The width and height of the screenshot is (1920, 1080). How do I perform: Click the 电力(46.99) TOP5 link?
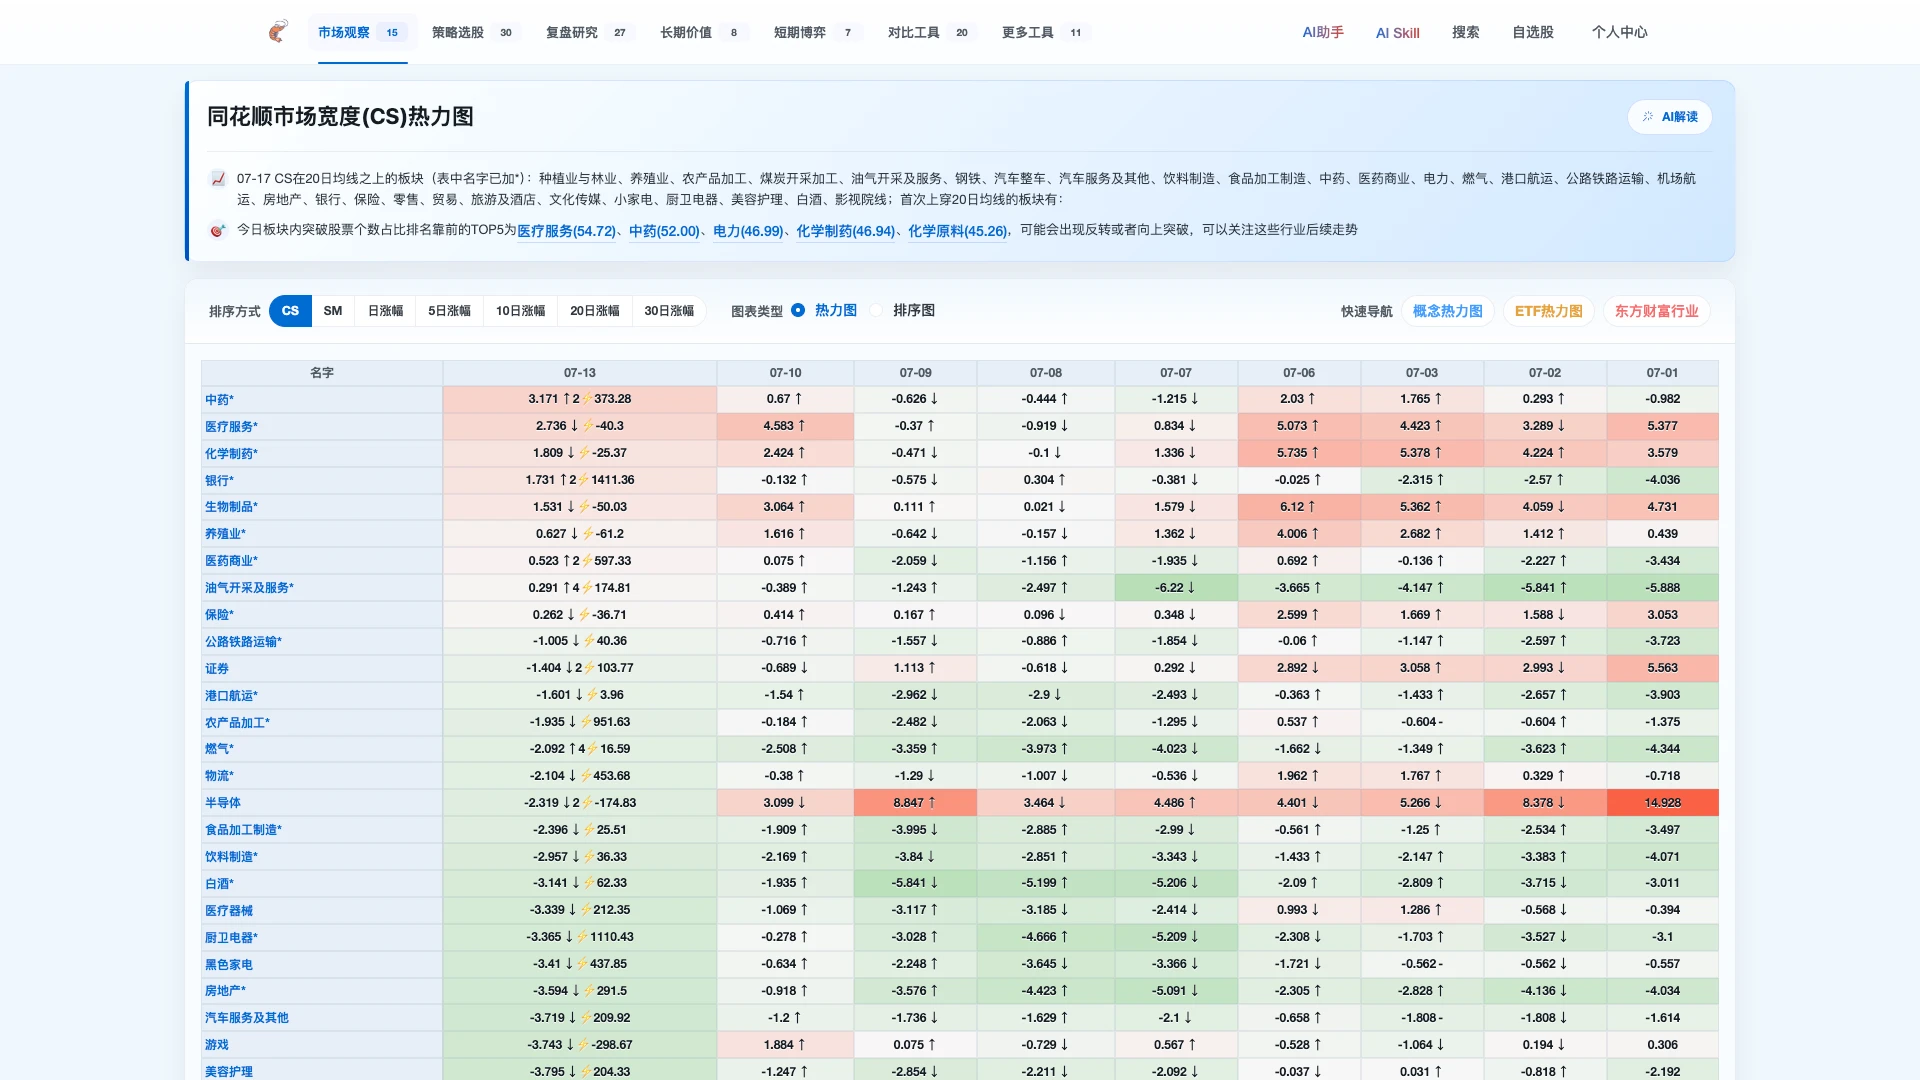[748, 231]
